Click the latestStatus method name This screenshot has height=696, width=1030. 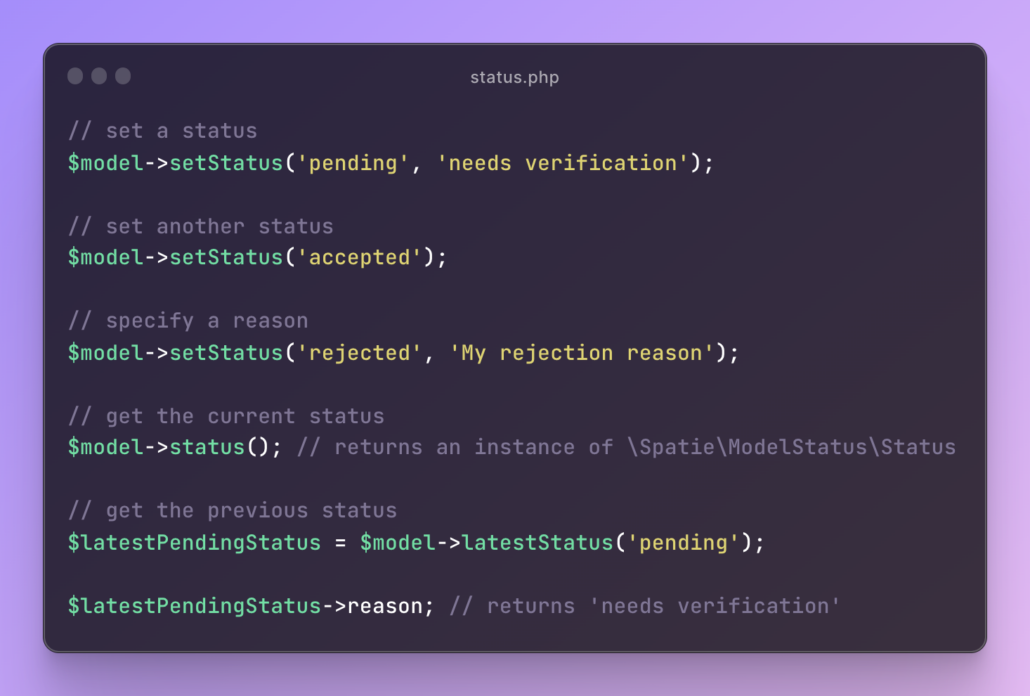(x=537, y=543)
